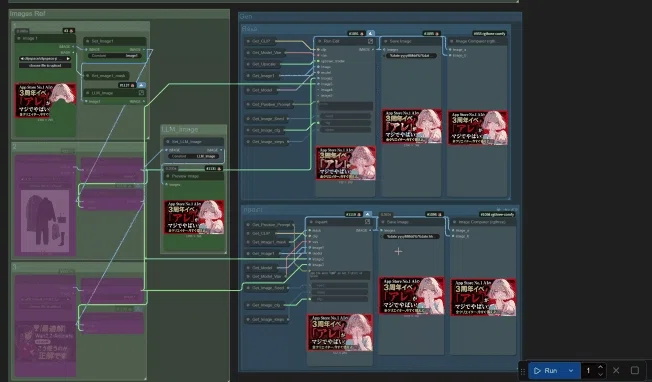
Task: Select the Set_image1_mask node
Action: [x=106, y=76]
